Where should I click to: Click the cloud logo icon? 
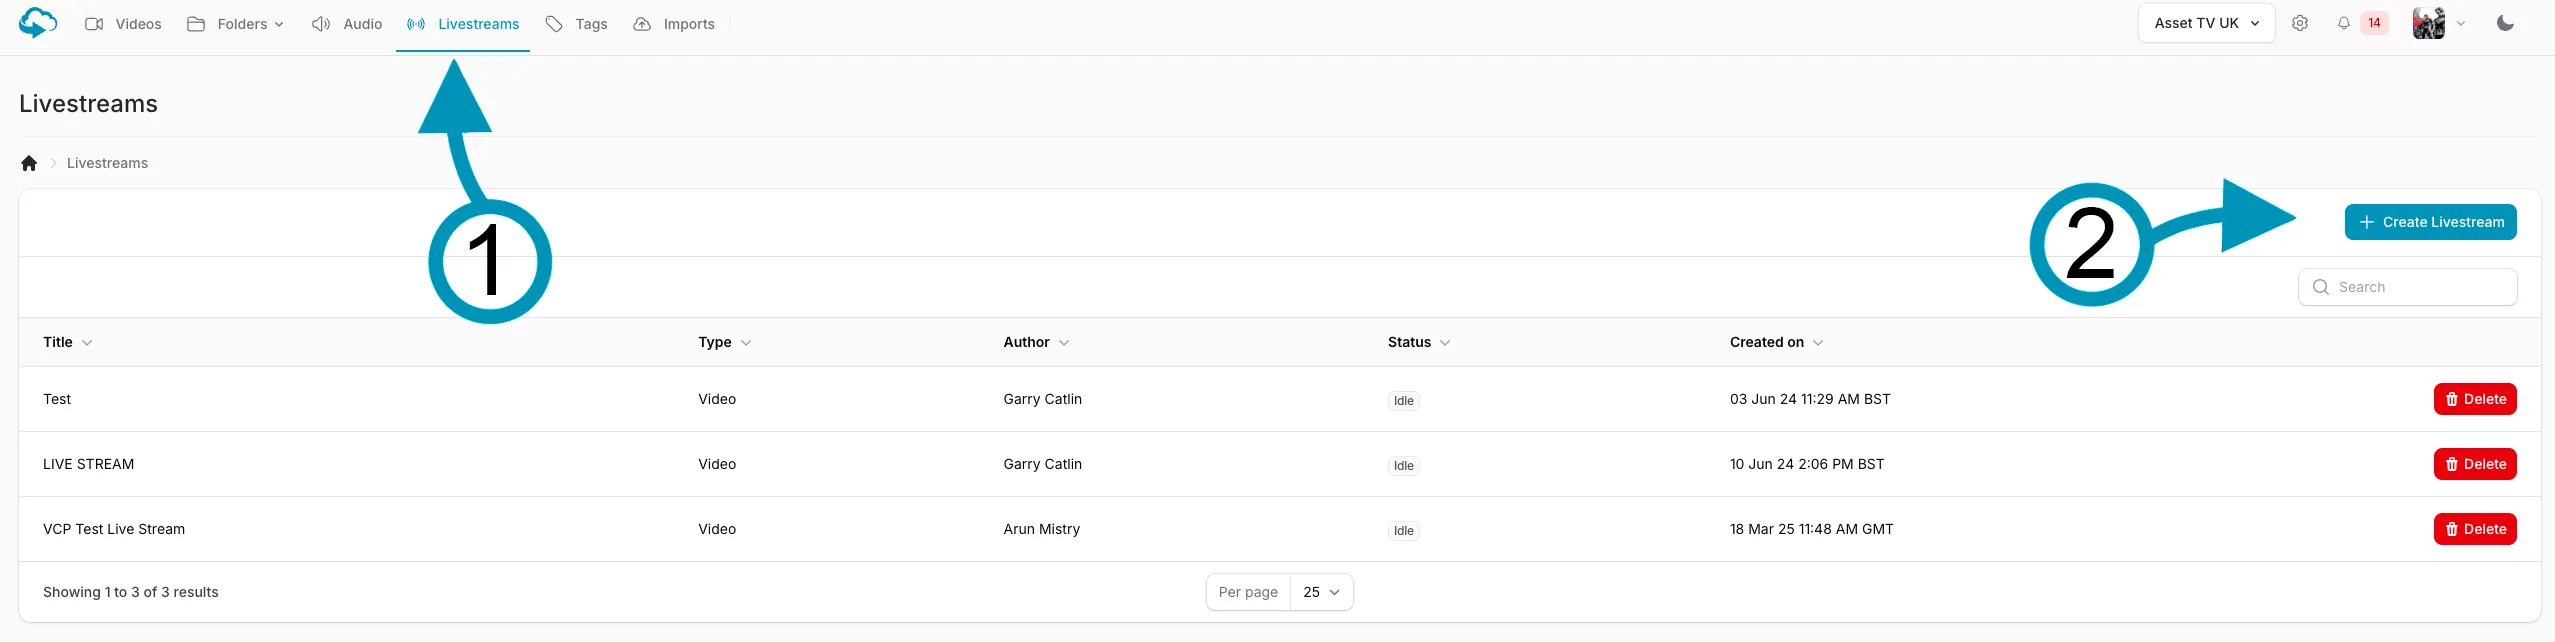[38, 23]
